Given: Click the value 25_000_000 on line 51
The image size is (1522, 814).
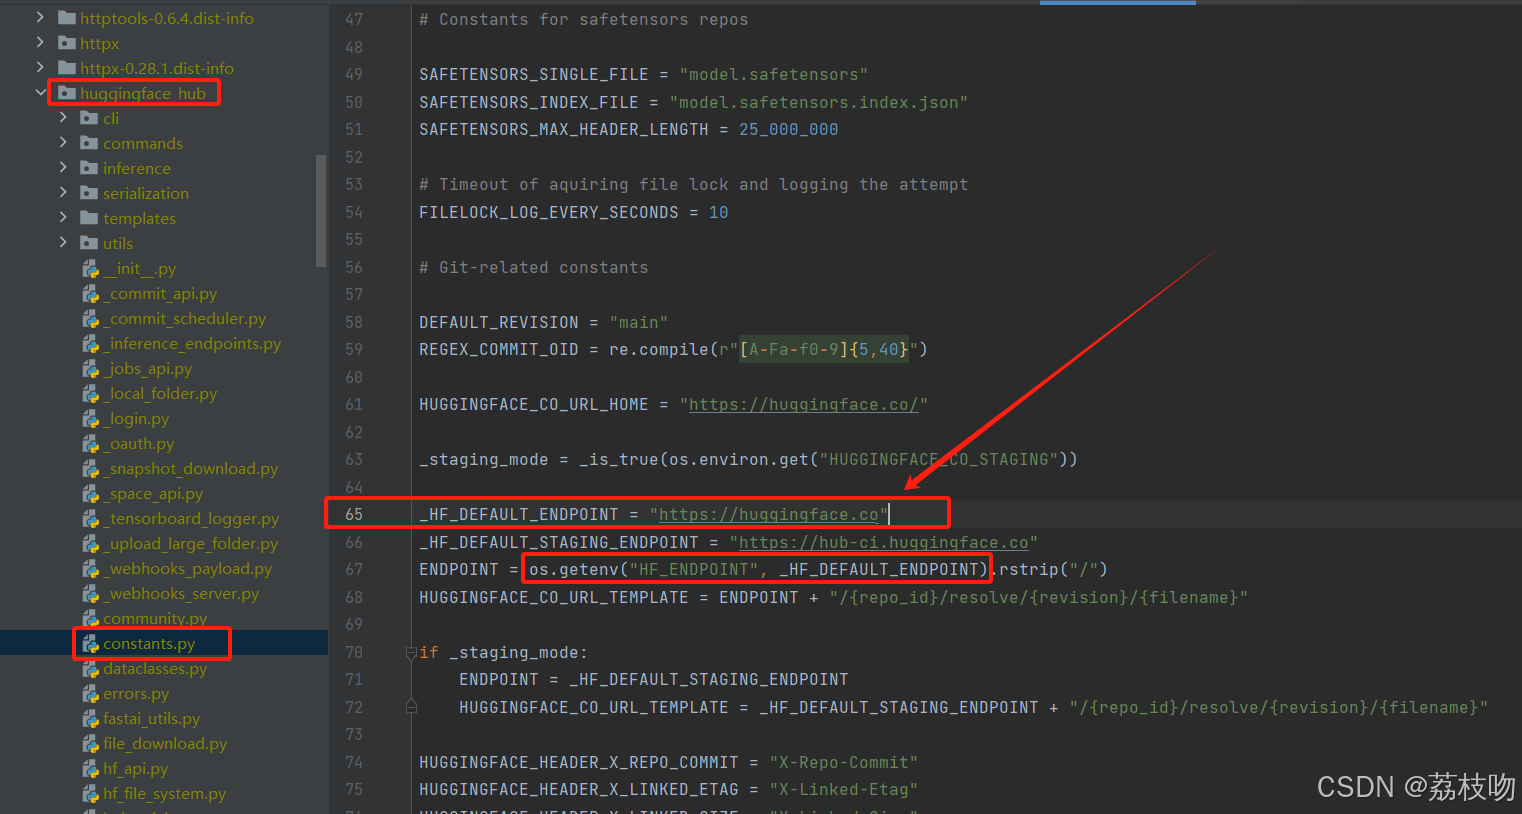Looking at the screenshot, I should pyautogui.click(x=789, y=129).
